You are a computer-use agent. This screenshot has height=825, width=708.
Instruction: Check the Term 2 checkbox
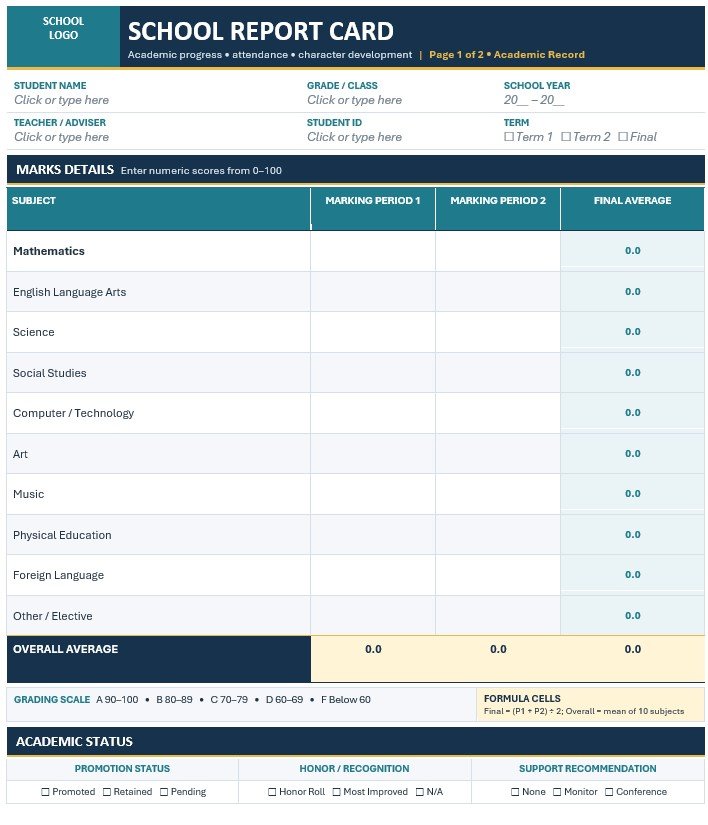click(x=566, y=137)
